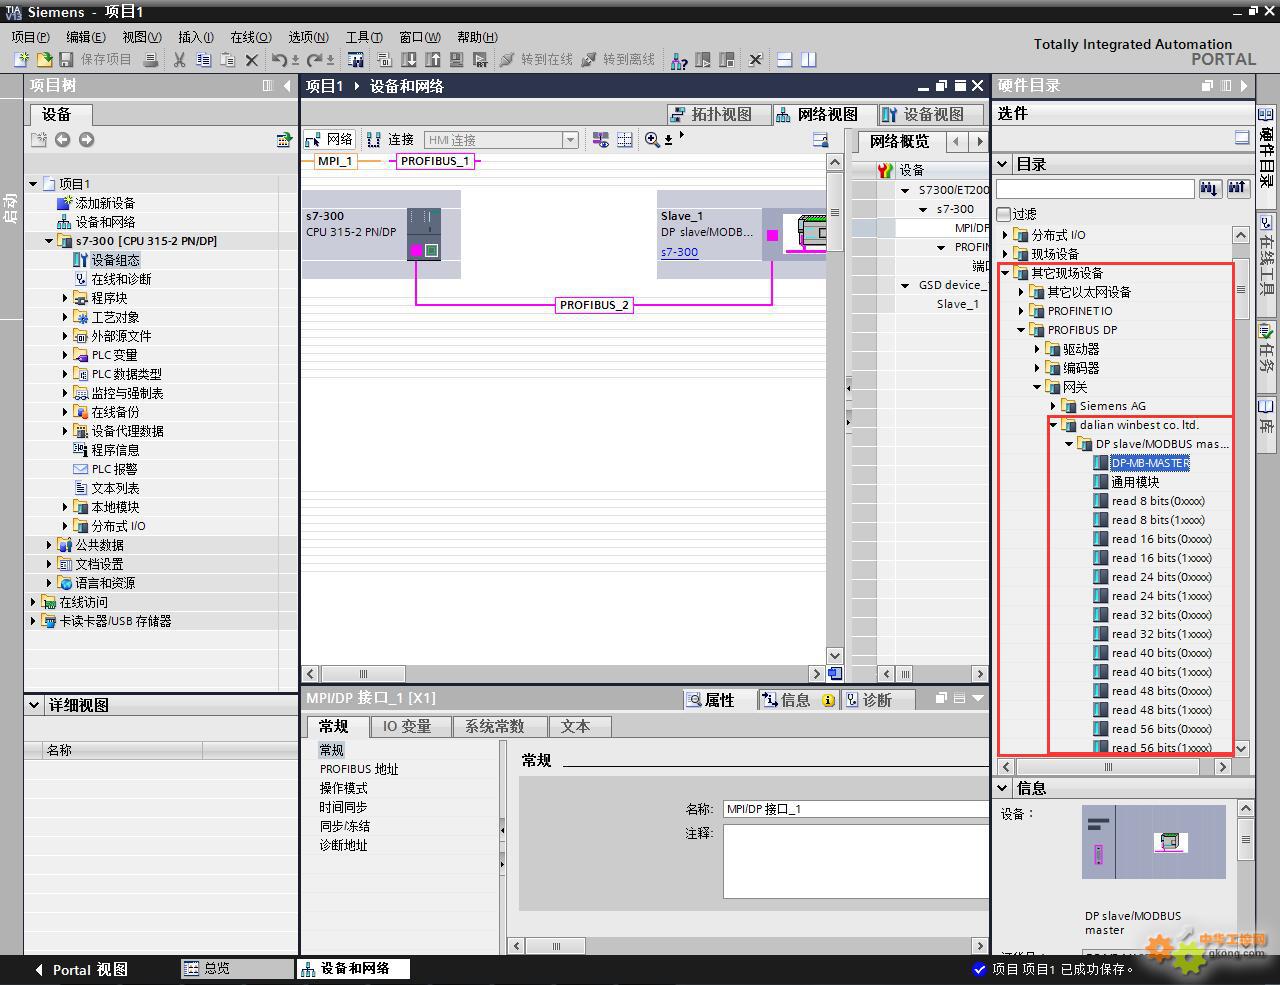The image size is (1280, 985).
Task: Select PROFIBUS 地址 in properties navigation
Action: tap(359, 769)
